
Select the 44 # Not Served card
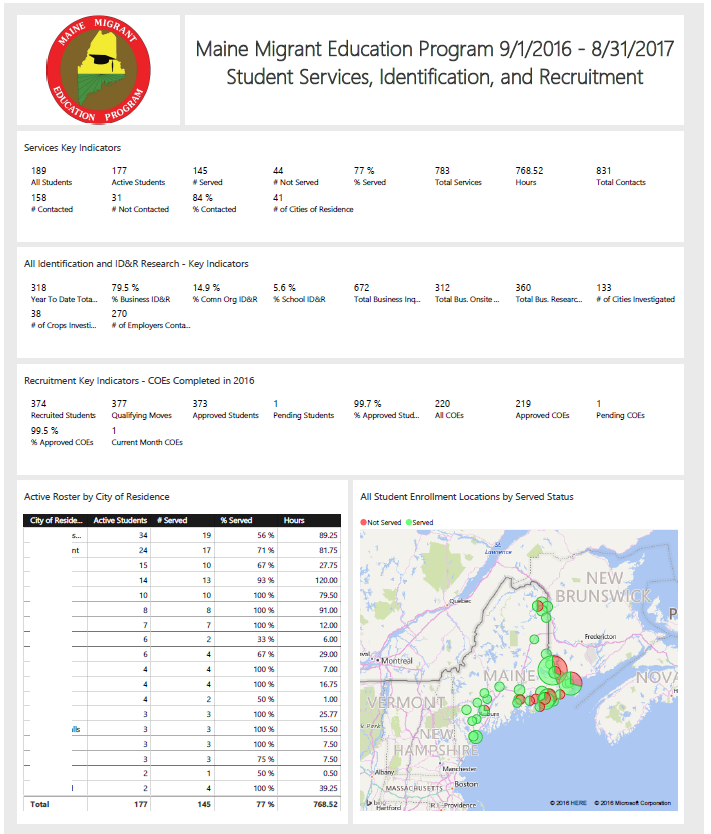(296, 176)
